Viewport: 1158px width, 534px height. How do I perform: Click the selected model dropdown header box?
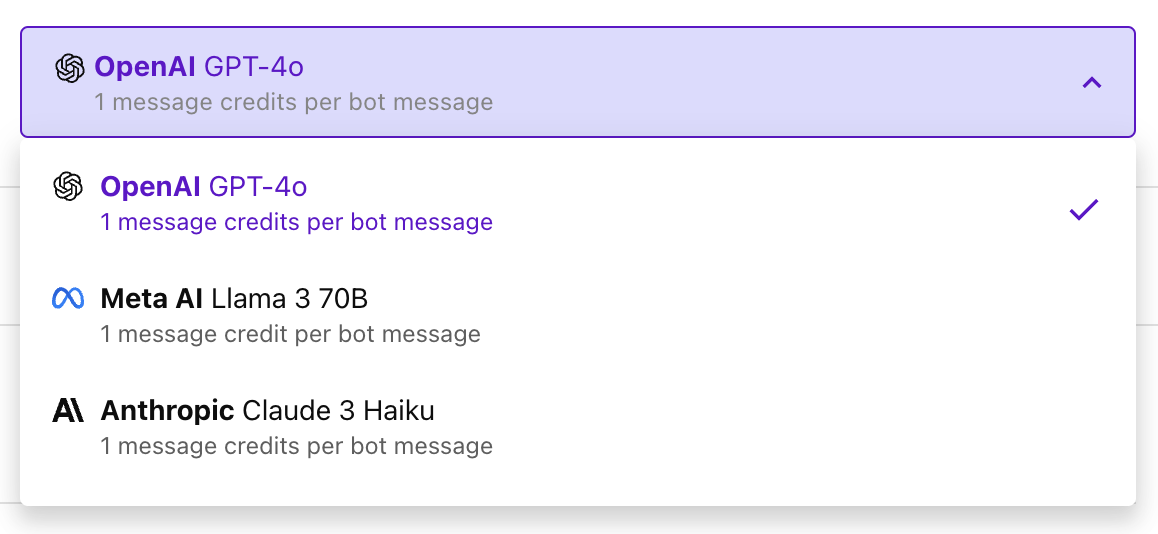point(578,82)
